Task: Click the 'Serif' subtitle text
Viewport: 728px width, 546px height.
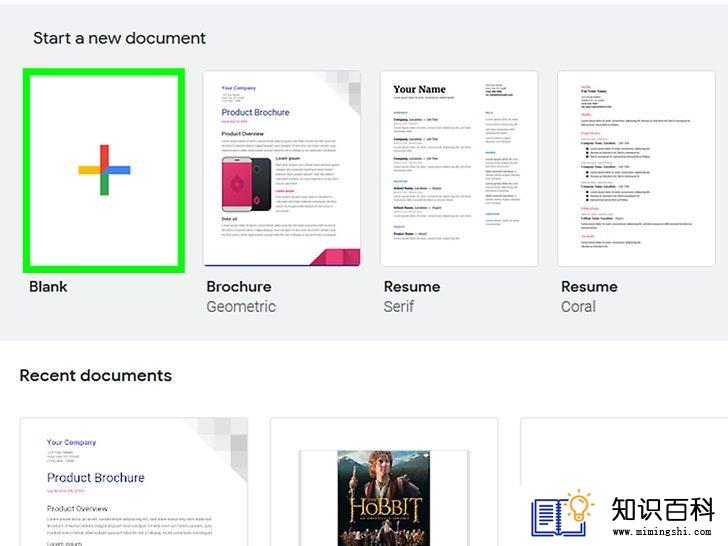Action: tap(398, 306)
